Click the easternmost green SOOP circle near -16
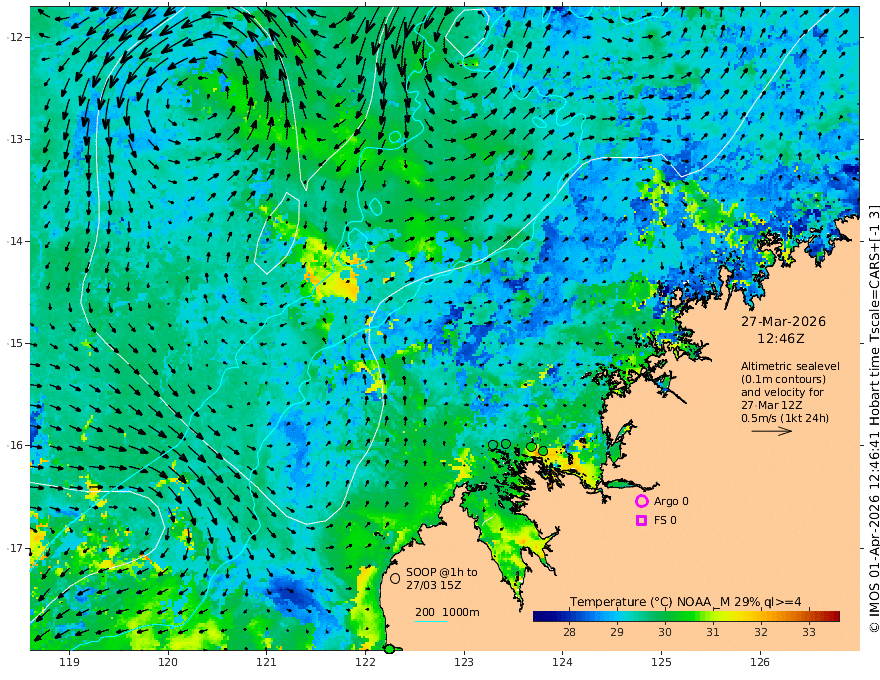880x680 pixels. pyautogui.click(x=543, y=451)
